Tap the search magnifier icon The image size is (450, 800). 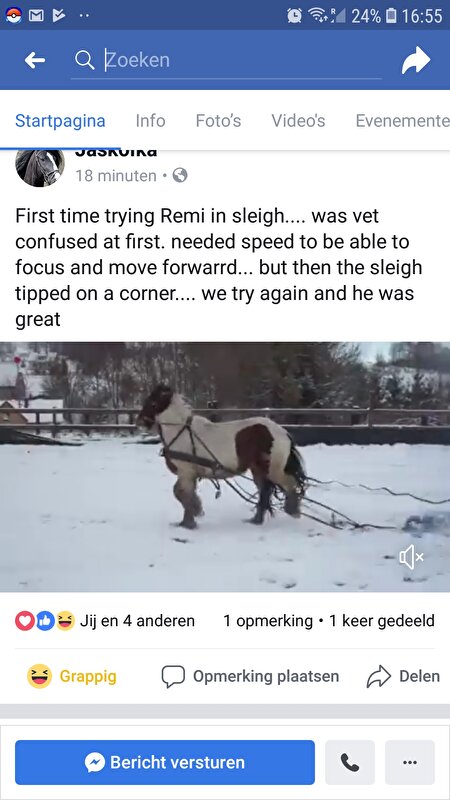point(84,60)
